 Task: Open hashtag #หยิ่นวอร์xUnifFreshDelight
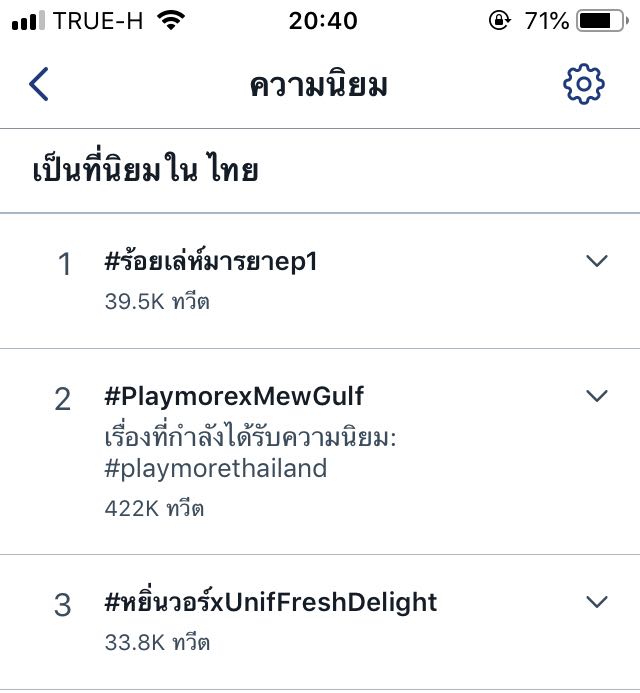coord(270,601)
